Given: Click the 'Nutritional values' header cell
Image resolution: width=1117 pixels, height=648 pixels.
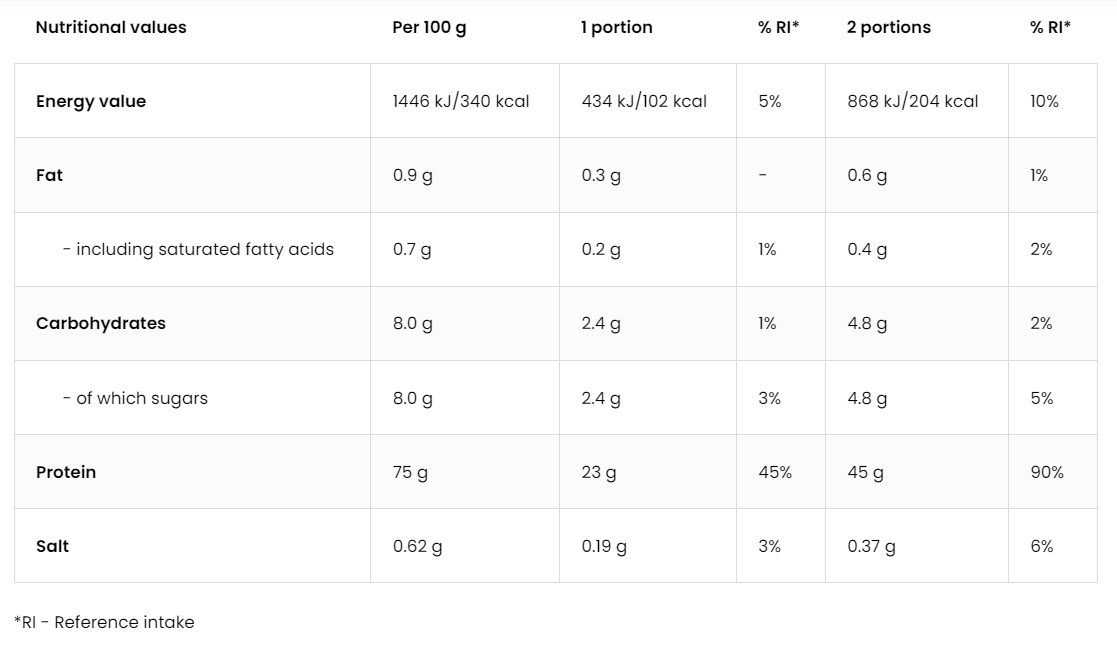Looking at the screenshot, I should [x=111, y=28].
